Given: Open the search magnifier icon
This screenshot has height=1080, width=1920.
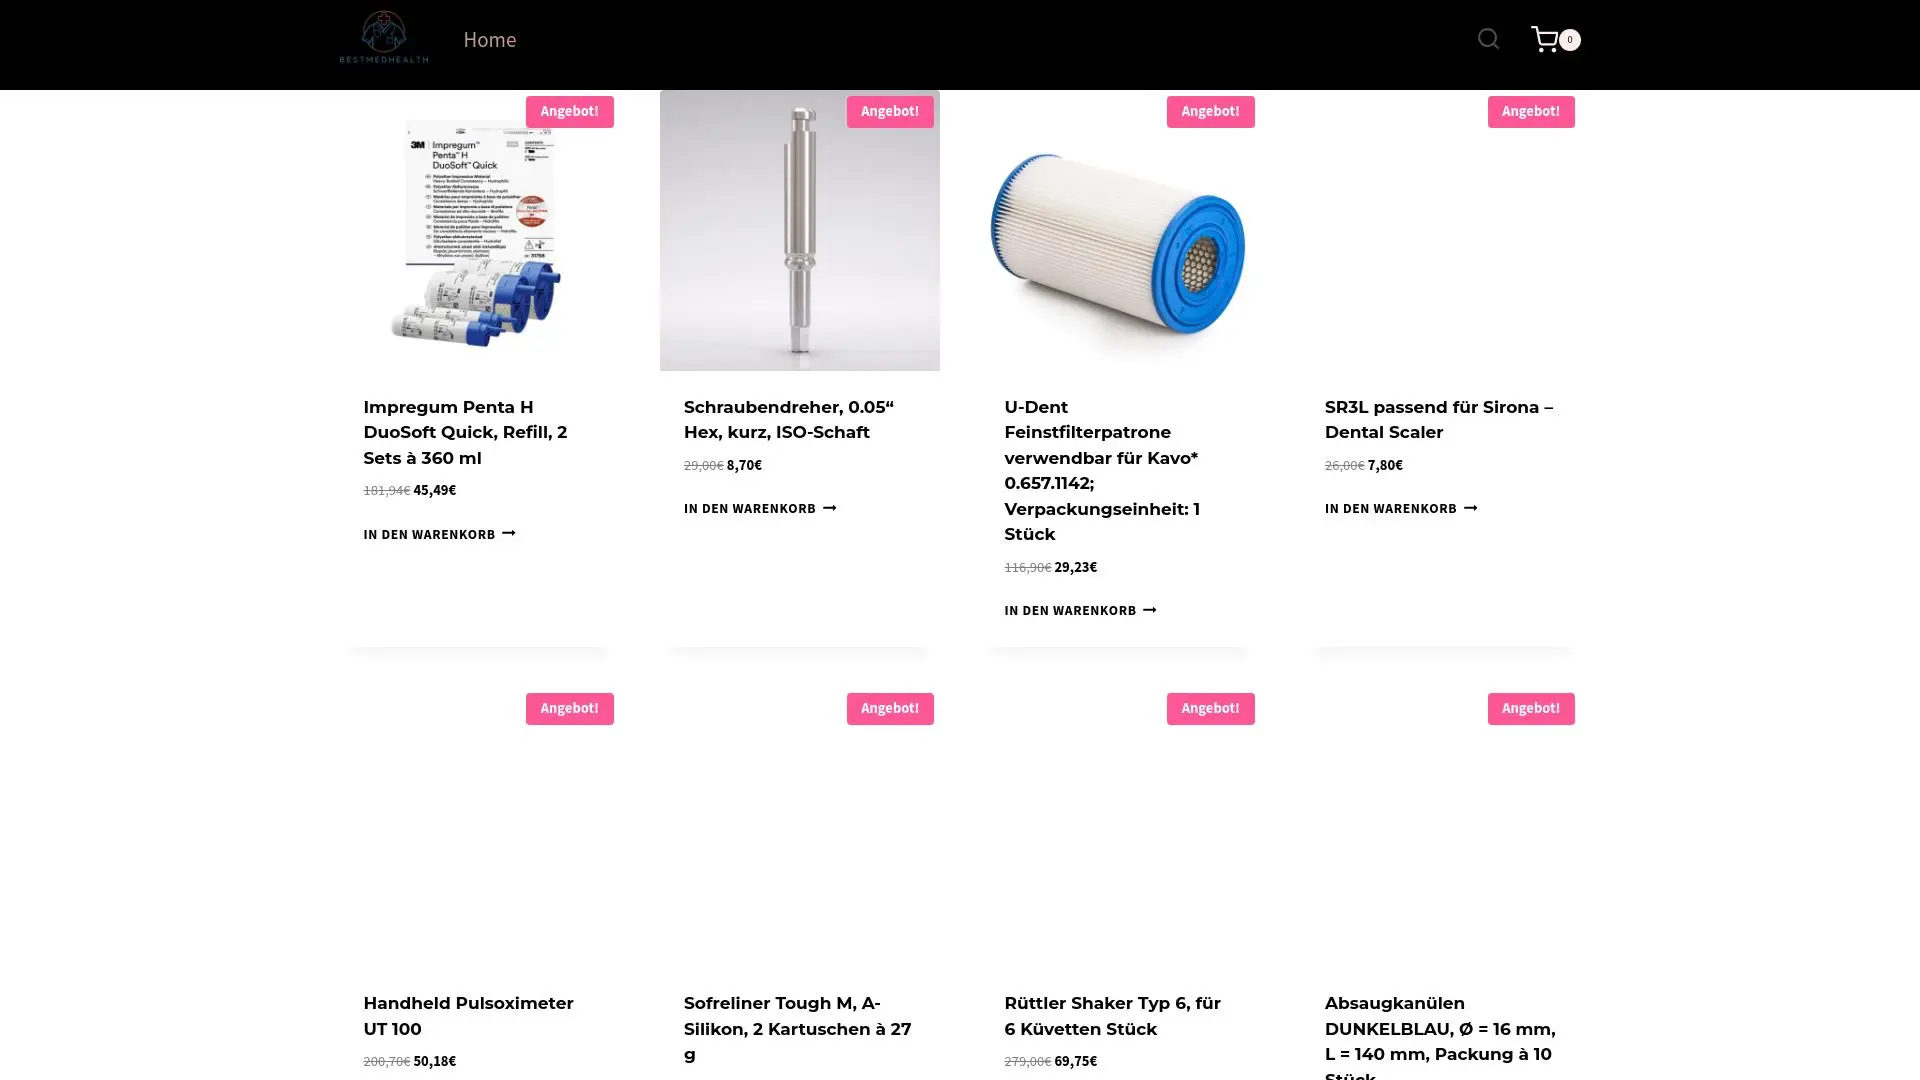Looking at the screenshot, I should coord(1488,39).
